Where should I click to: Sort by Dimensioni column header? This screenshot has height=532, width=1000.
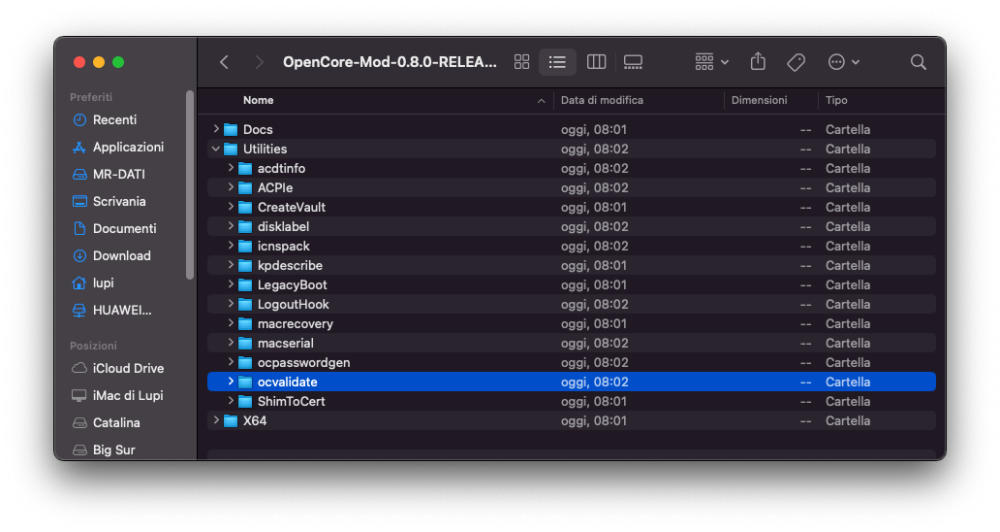pyautogui.click(x=759, y=100)
